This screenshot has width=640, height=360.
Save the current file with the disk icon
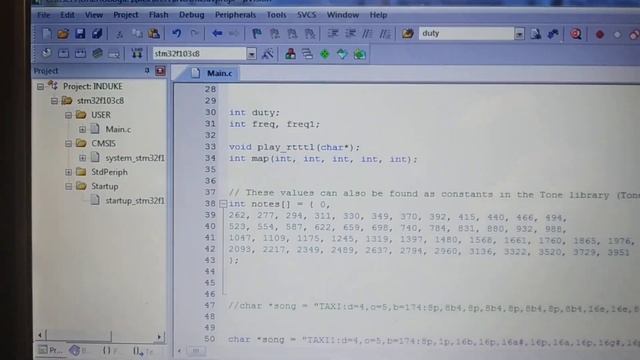click(80, 33)
